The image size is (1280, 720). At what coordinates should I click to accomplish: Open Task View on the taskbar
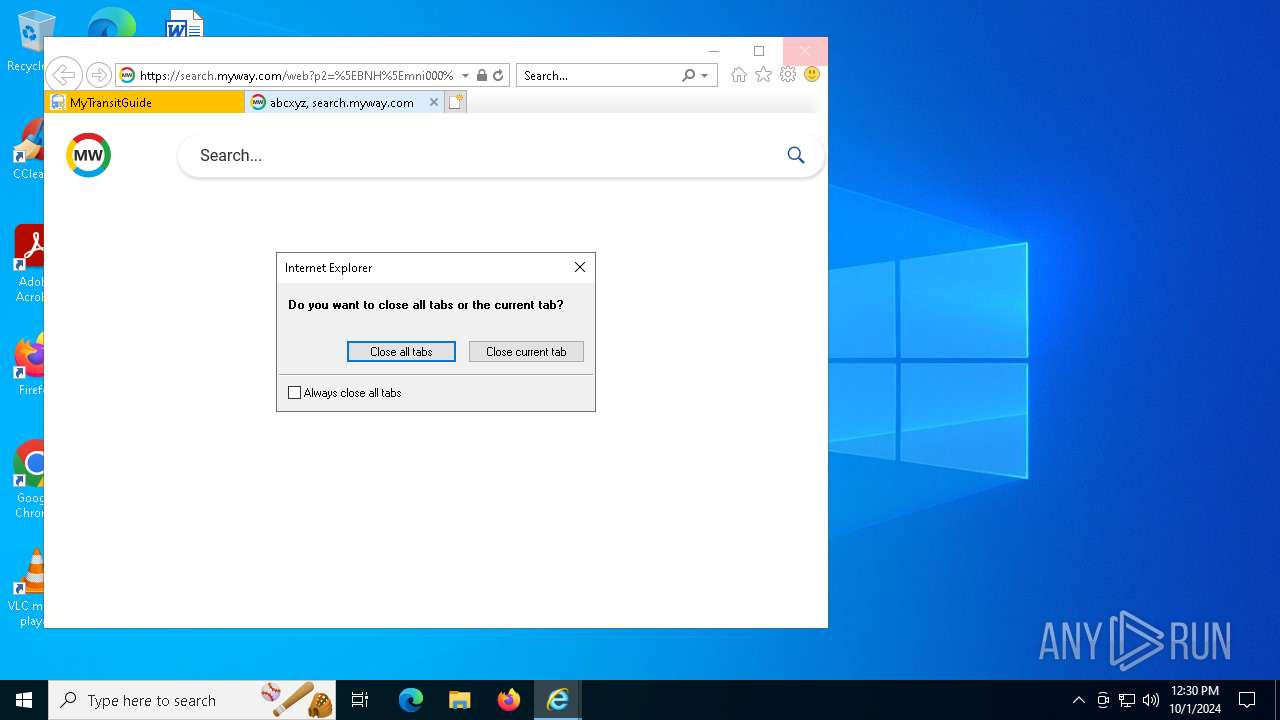(x=360, y=700)
